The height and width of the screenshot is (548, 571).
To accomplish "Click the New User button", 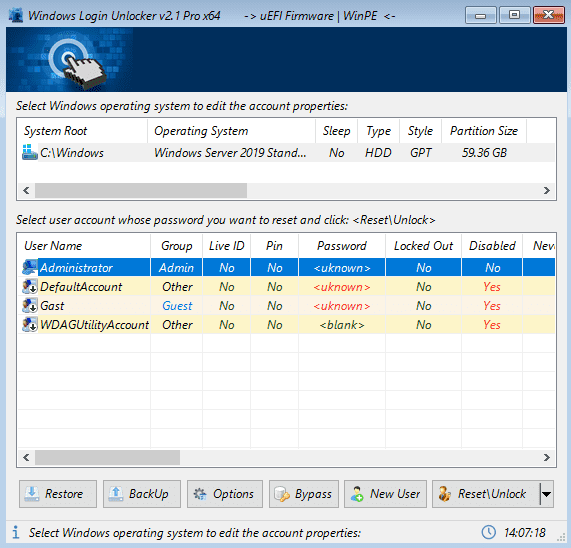I will pyautogui.click(x=385, y=494).
